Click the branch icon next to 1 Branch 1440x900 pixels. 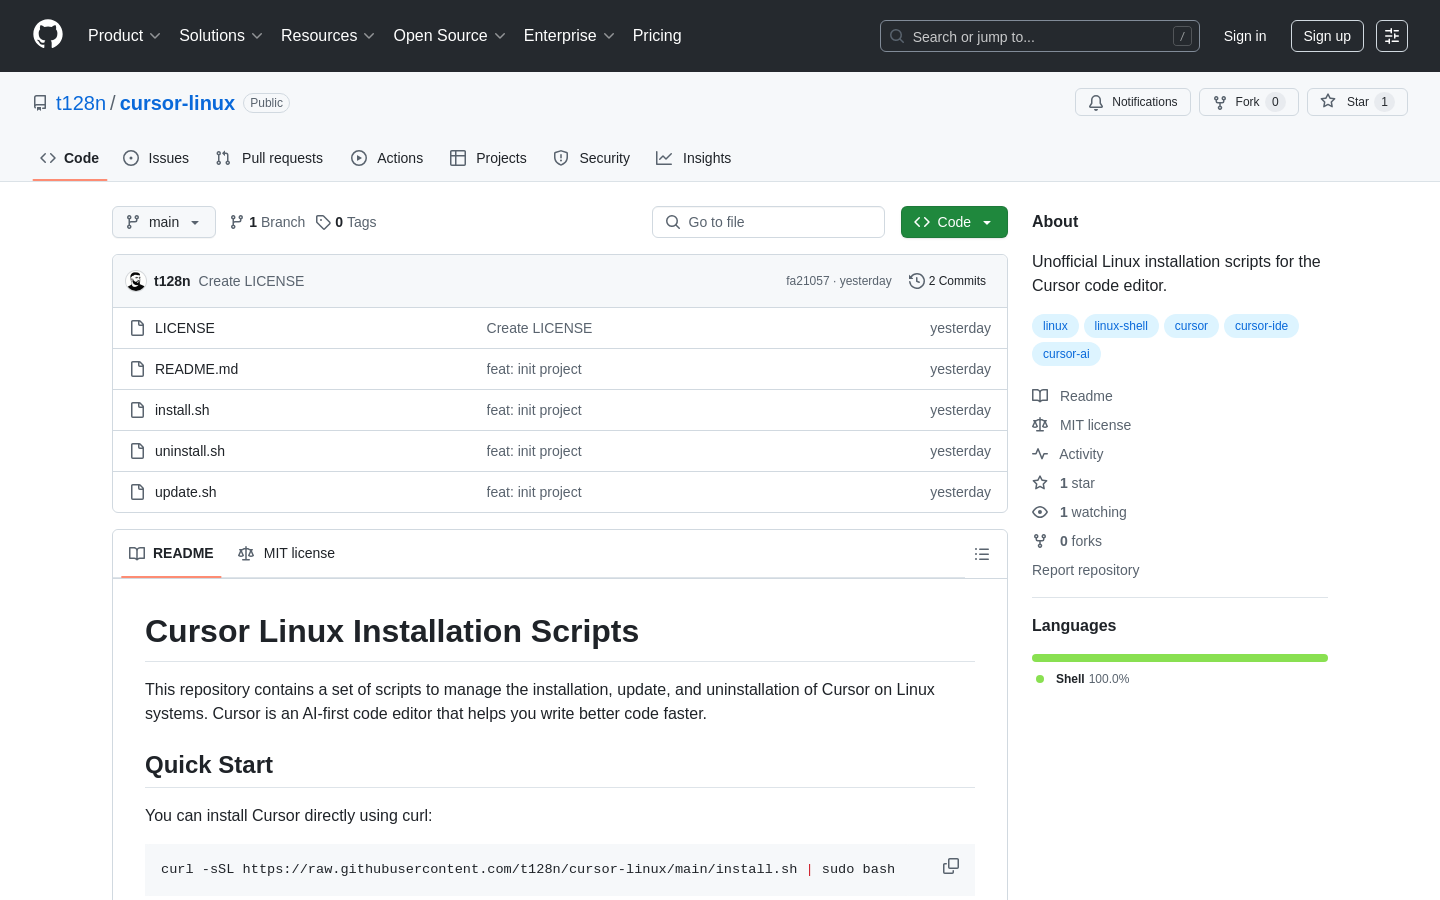[237, 222]
